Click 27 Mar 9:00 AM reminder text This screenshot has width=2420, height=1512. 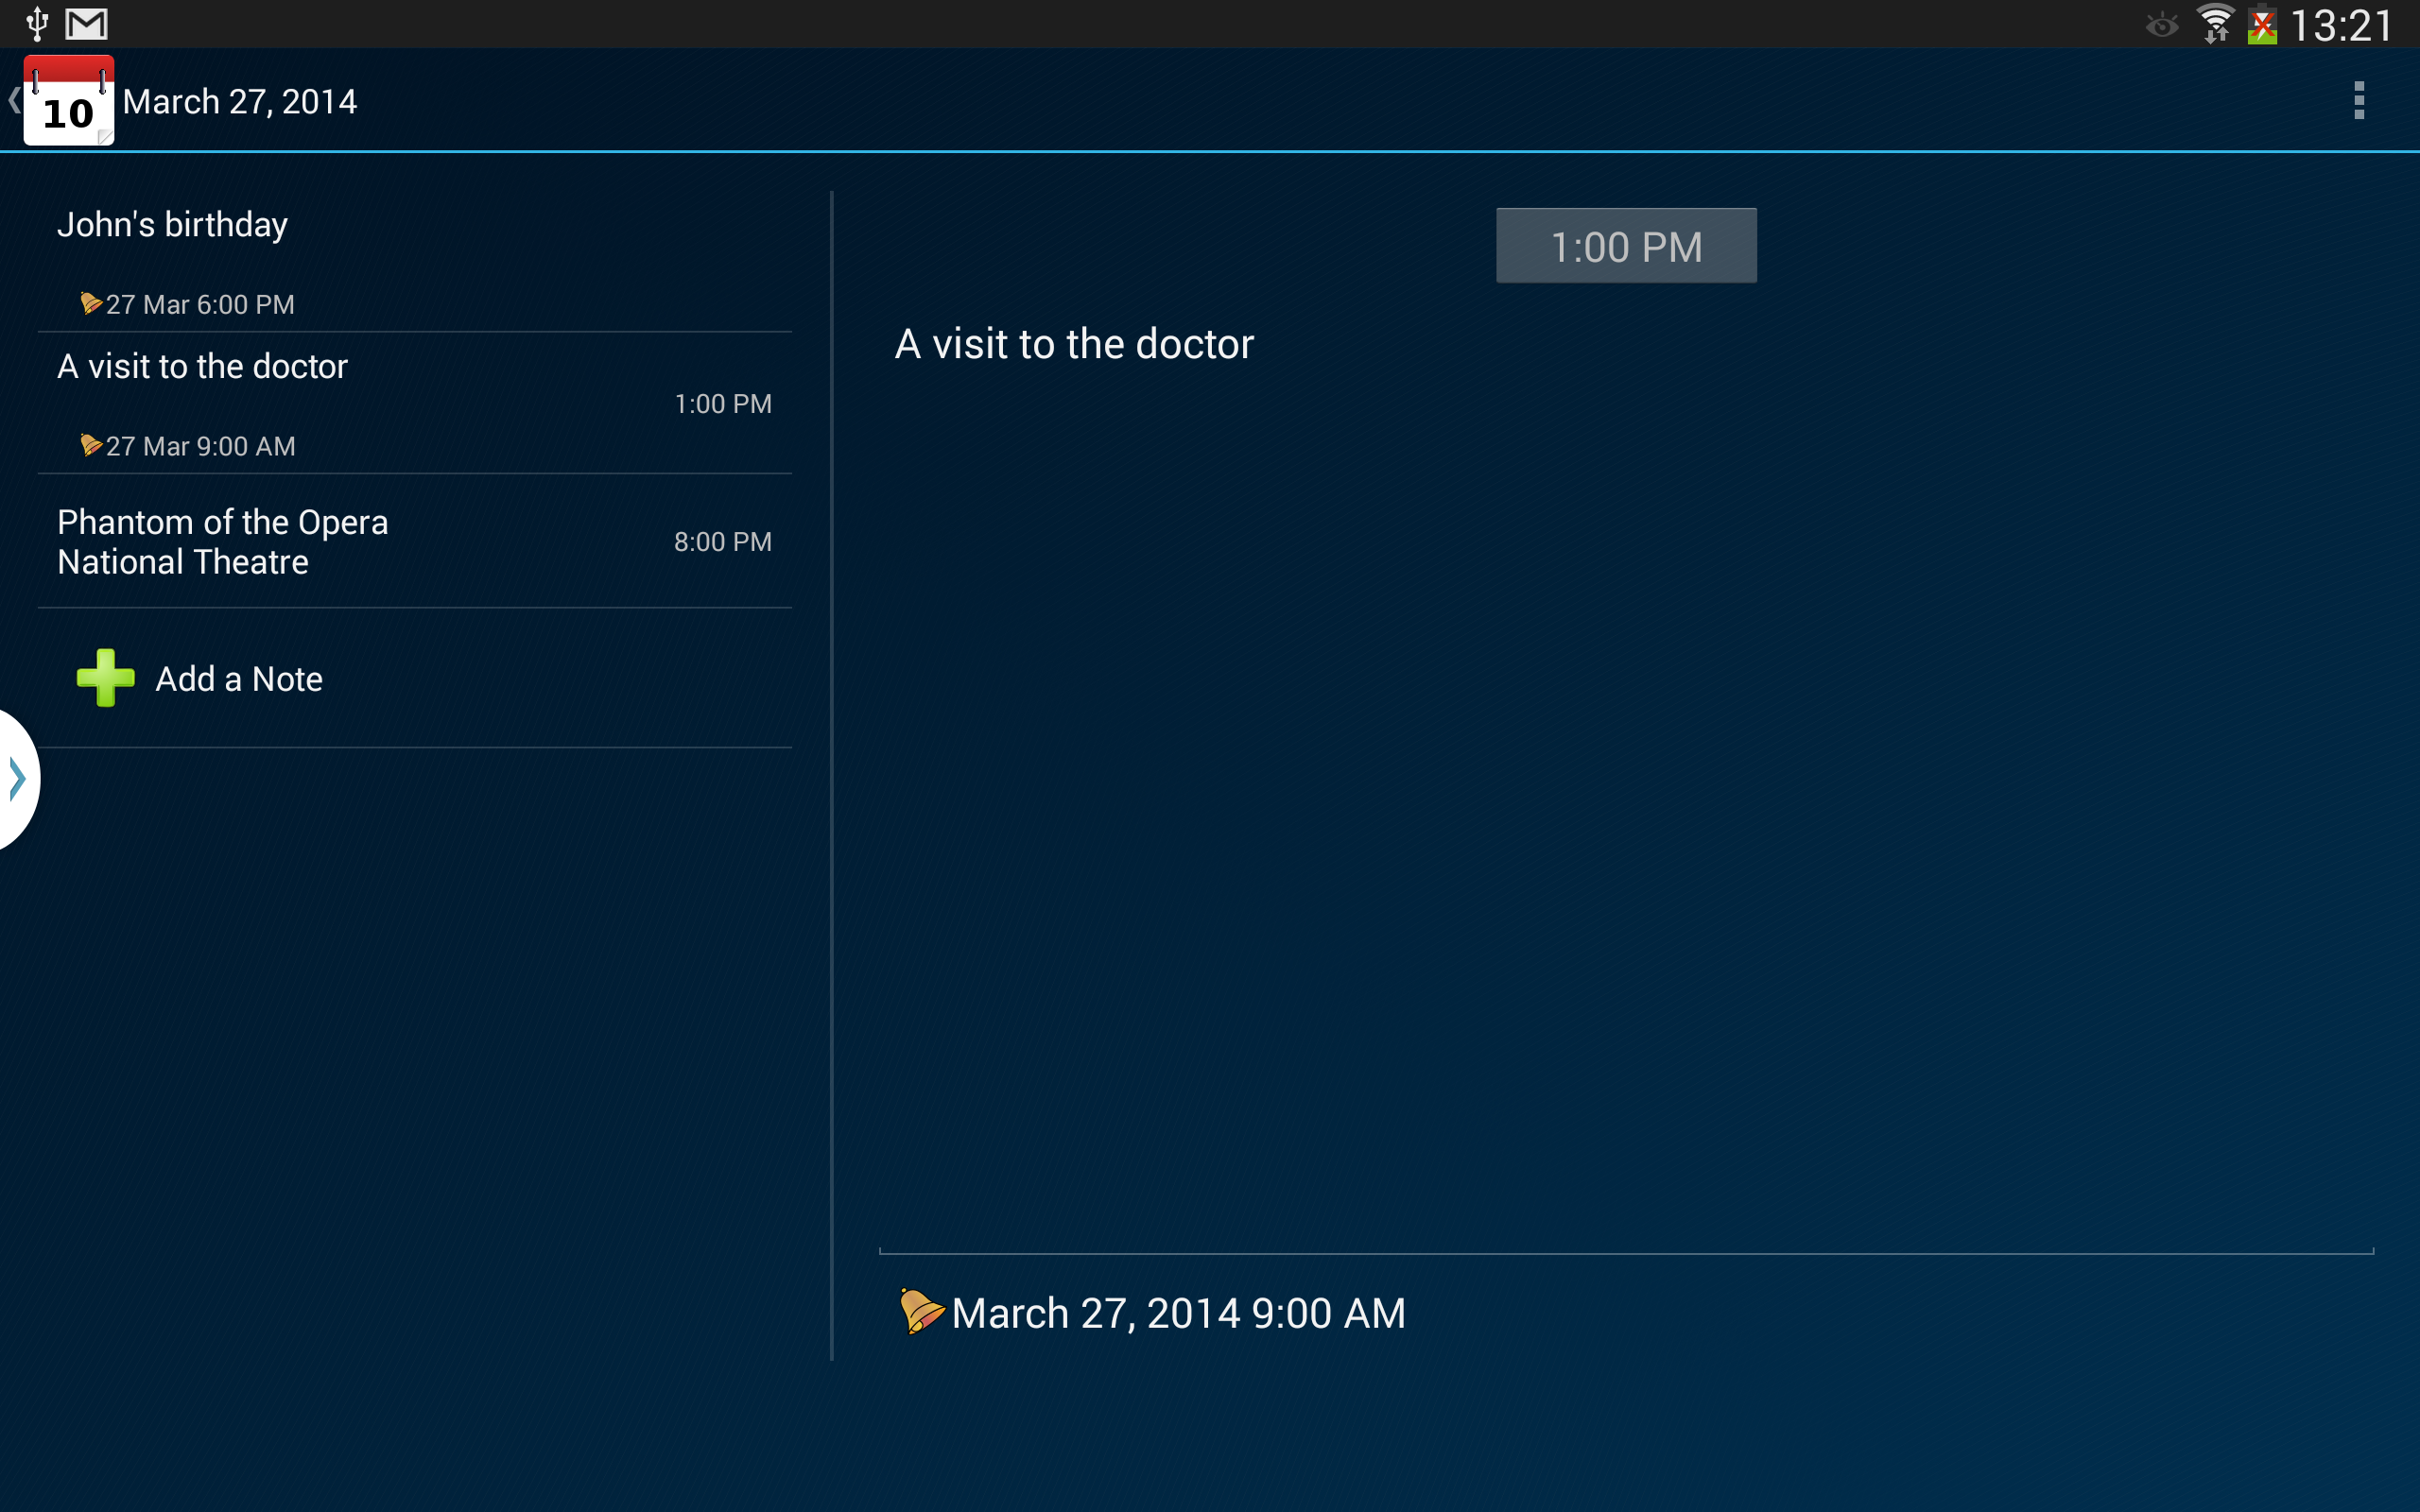[200, 446]
